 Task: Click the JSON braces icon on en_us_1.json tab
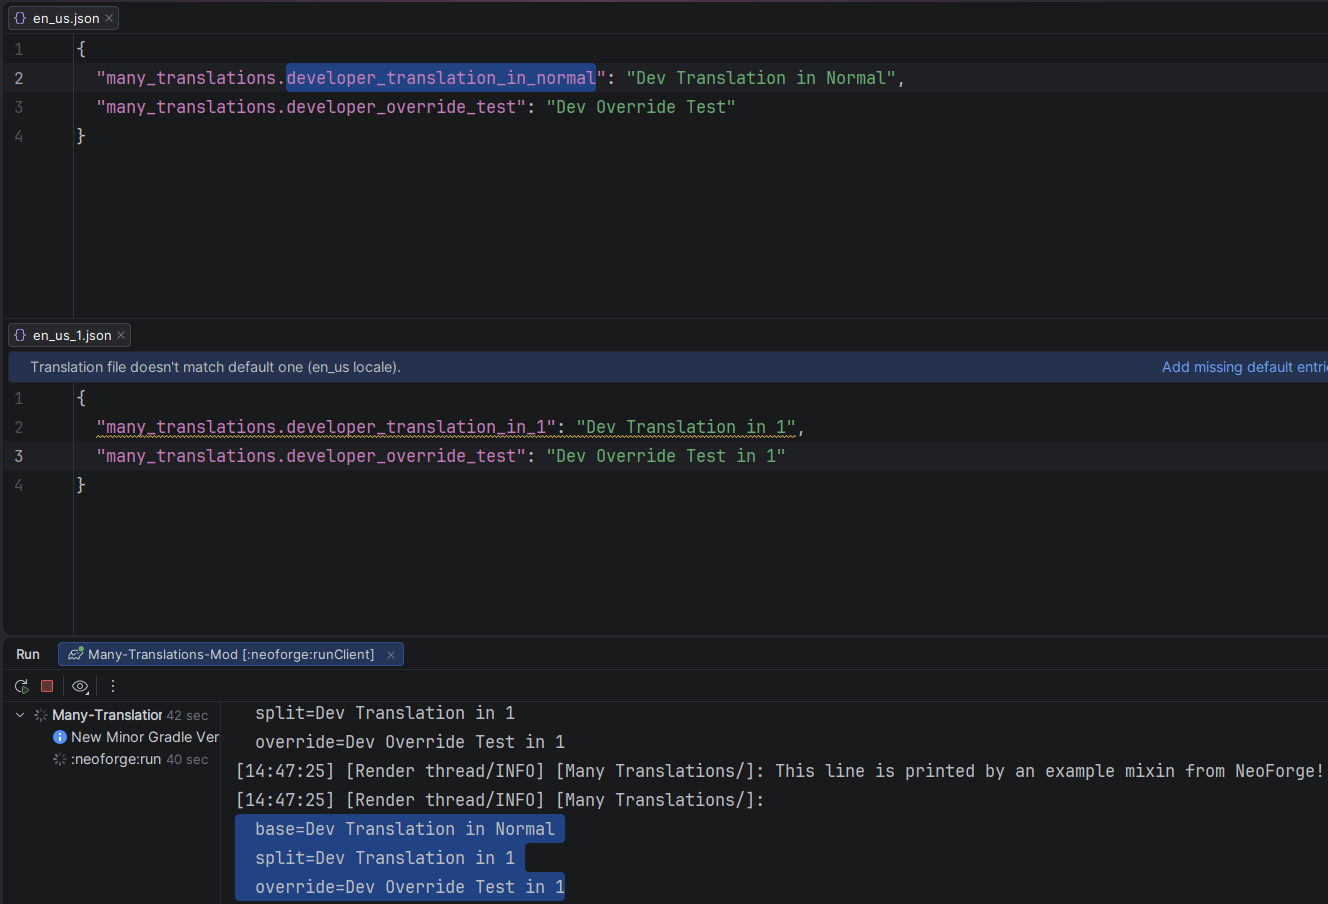pyautogui.click(x=20, y=335)
